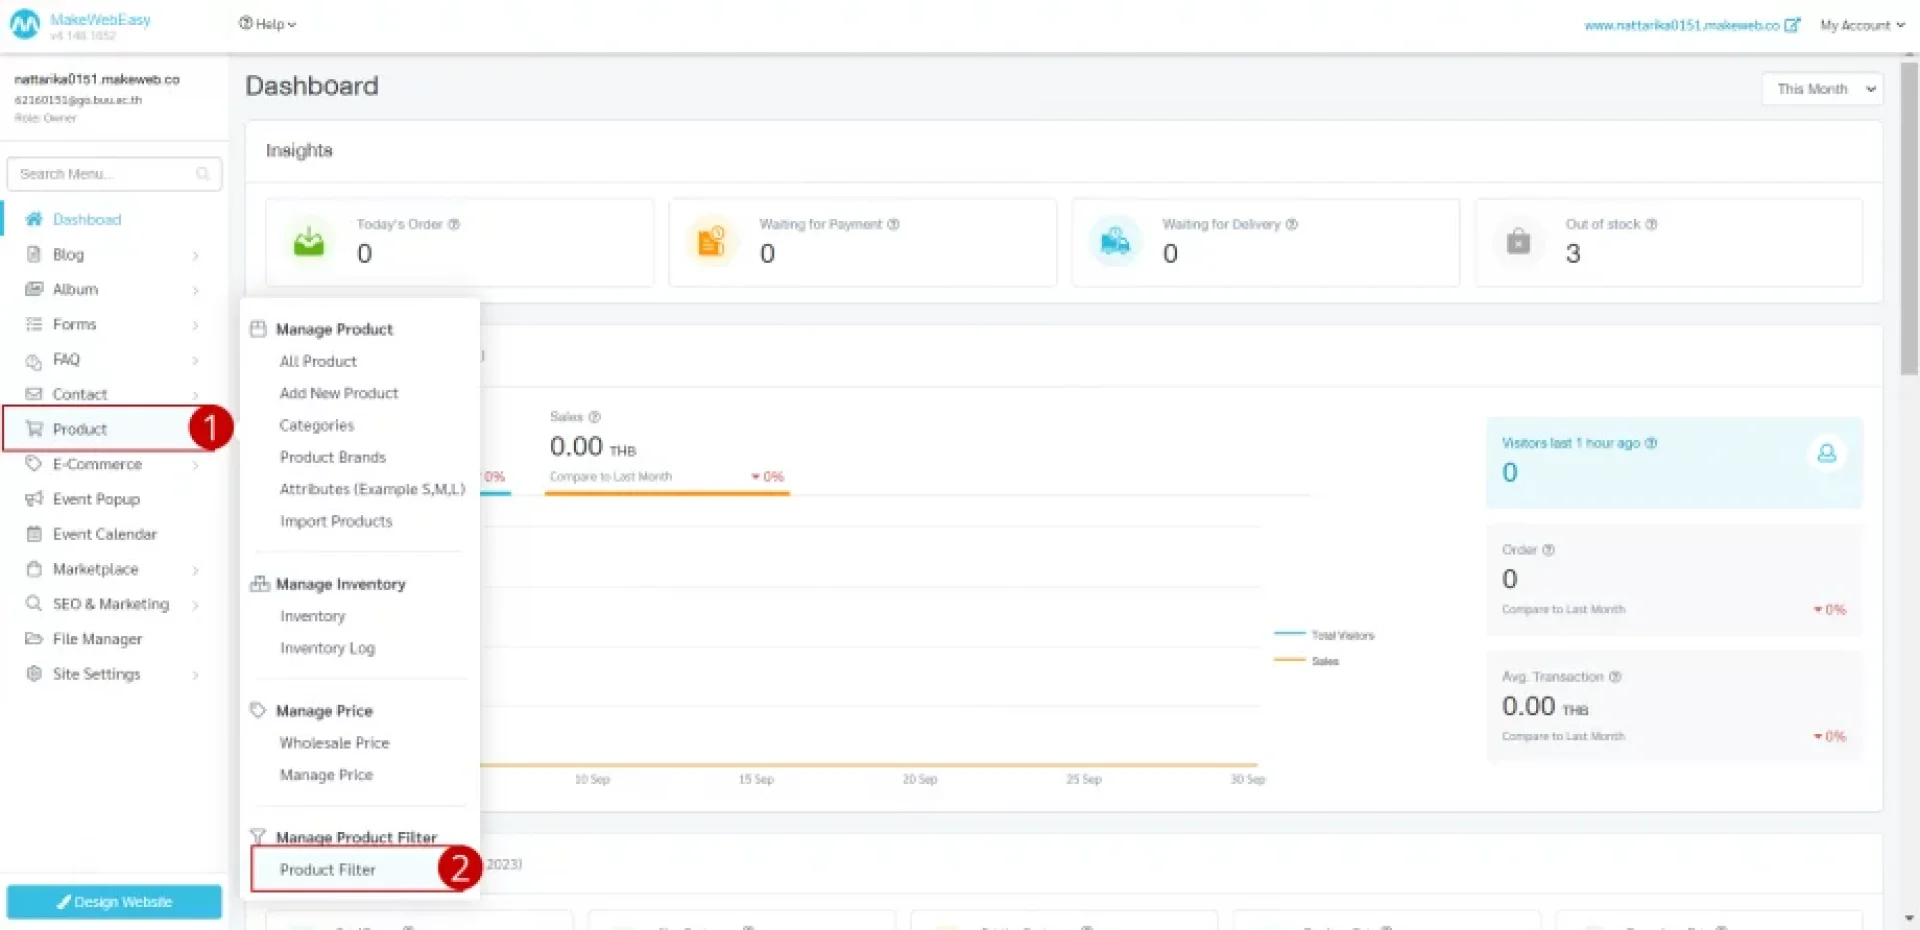Open Inventory Log menu item
Screen dimensions: 1920x930
point(327,649)
